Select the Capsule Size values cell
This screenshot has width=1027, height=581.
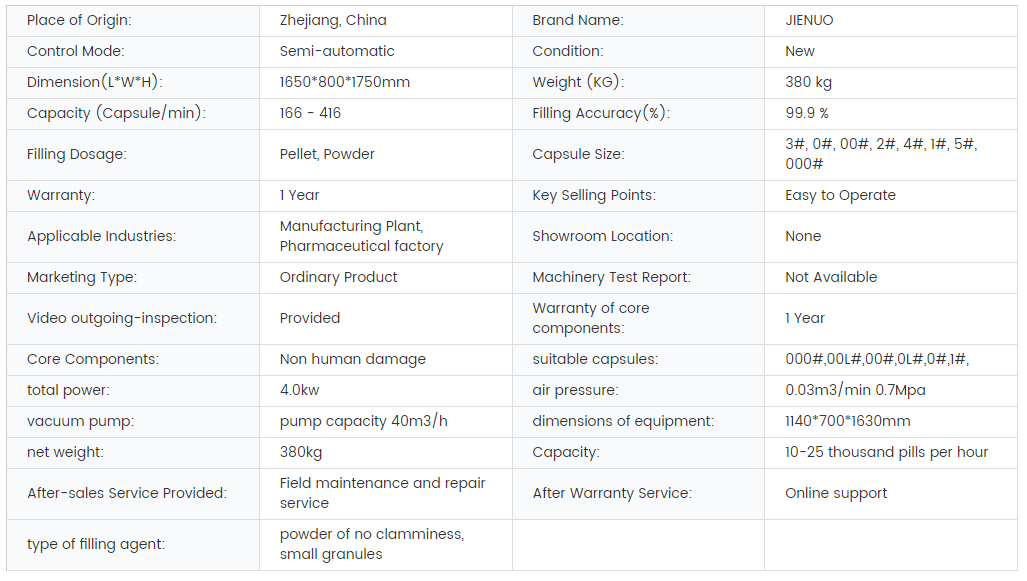[891, 155]
